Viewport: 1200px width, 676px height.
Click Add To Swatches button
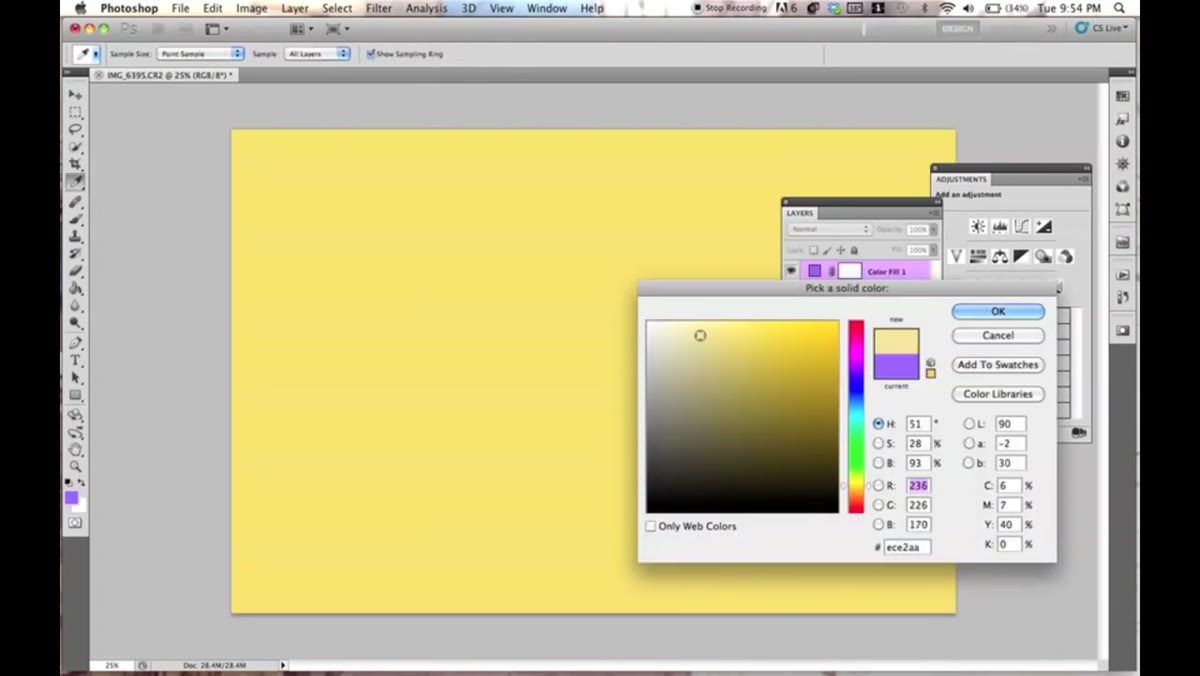tap(998, 365)
